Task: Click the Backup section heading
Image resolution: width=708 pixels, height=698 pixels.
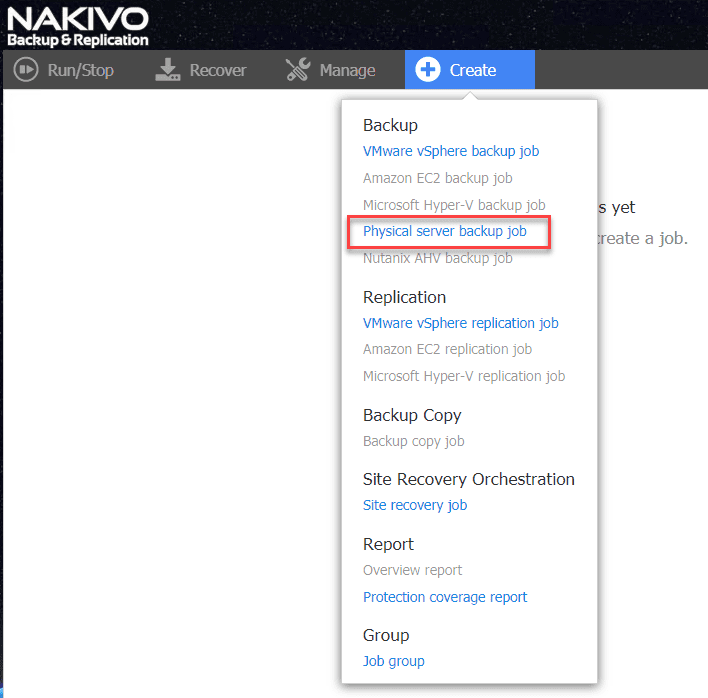Action: [x=390, y=125]
